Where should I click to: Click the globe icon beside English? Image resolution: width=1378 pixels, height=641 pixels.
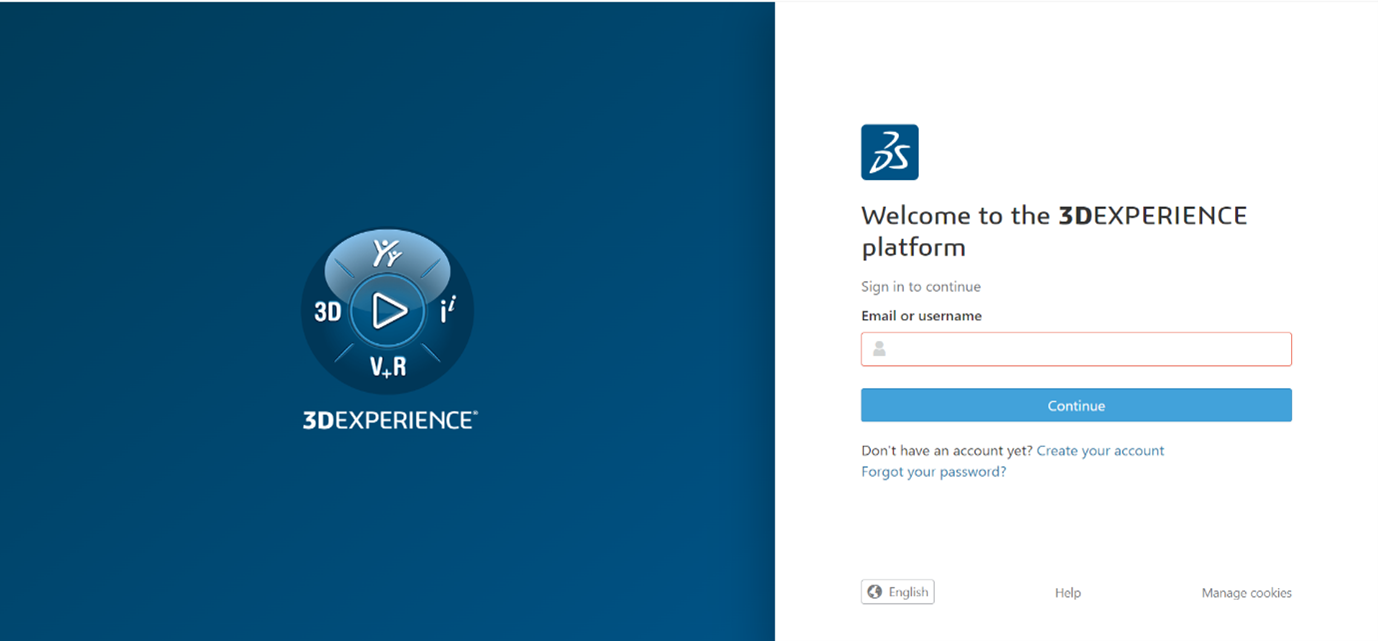point(875,592)
